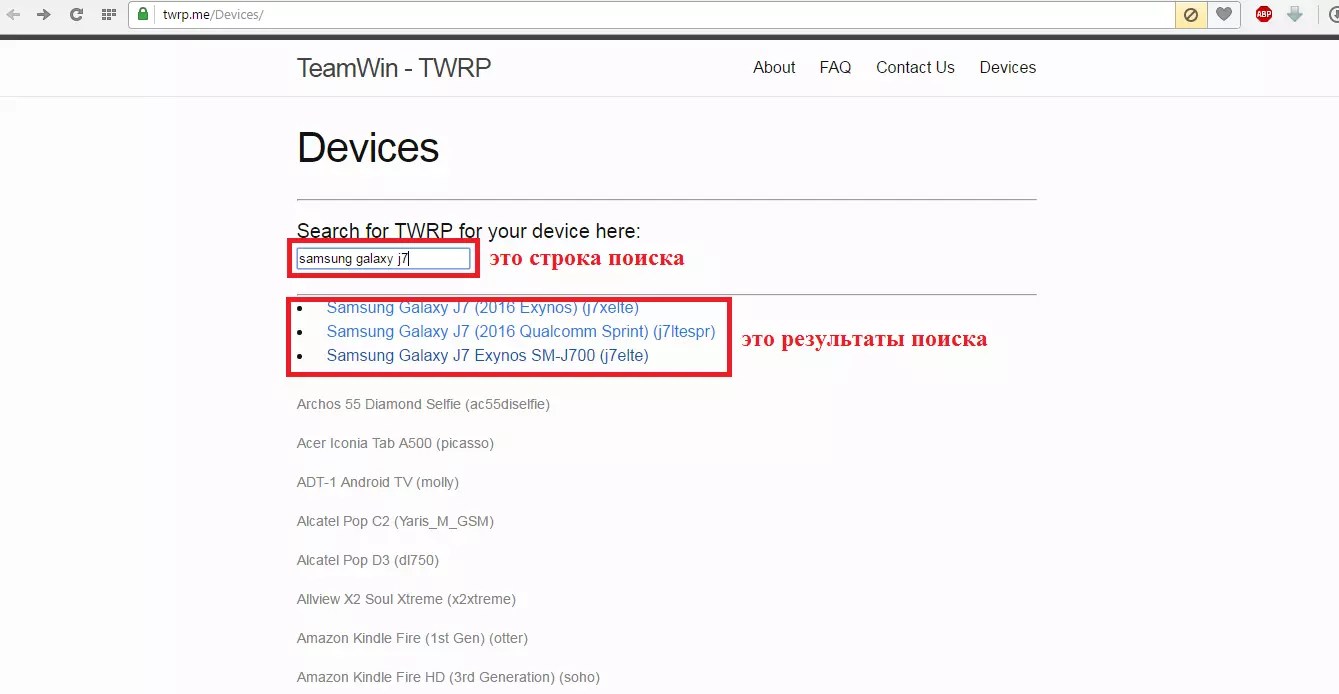Click the 'Search for TWRP for your device here:' label

[467, 231]
